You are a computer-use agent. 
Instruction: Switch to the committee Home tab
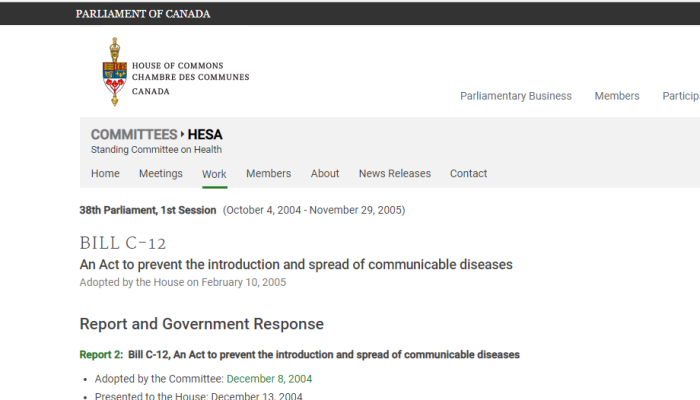(x=105, y=174)
